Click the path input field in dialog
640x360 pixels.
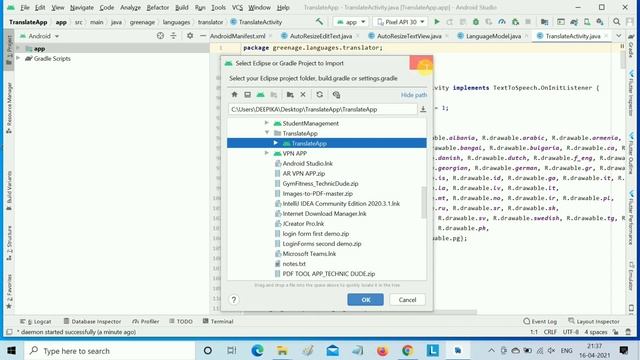(322, 109)
